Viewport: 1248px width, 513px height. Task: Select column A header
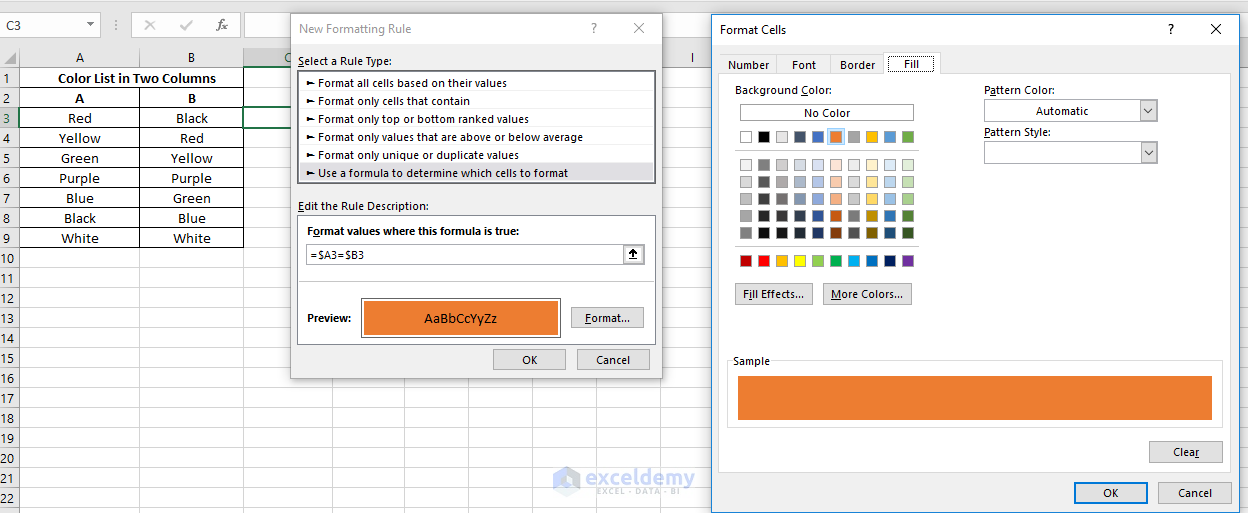point(80,58)
